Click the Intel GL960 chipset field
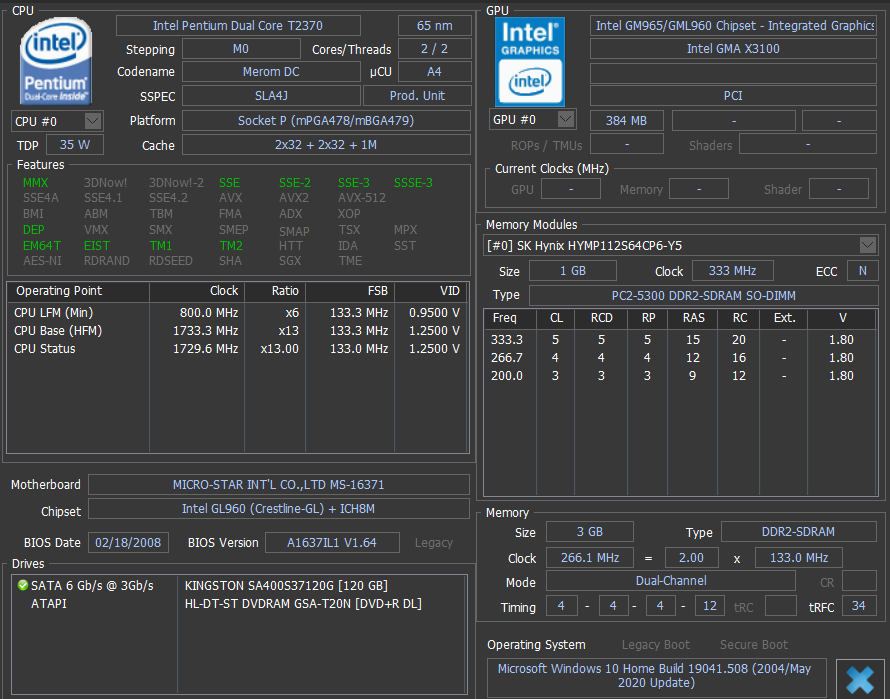Viewport: 890px width, 699px height. tap(279, 509)
